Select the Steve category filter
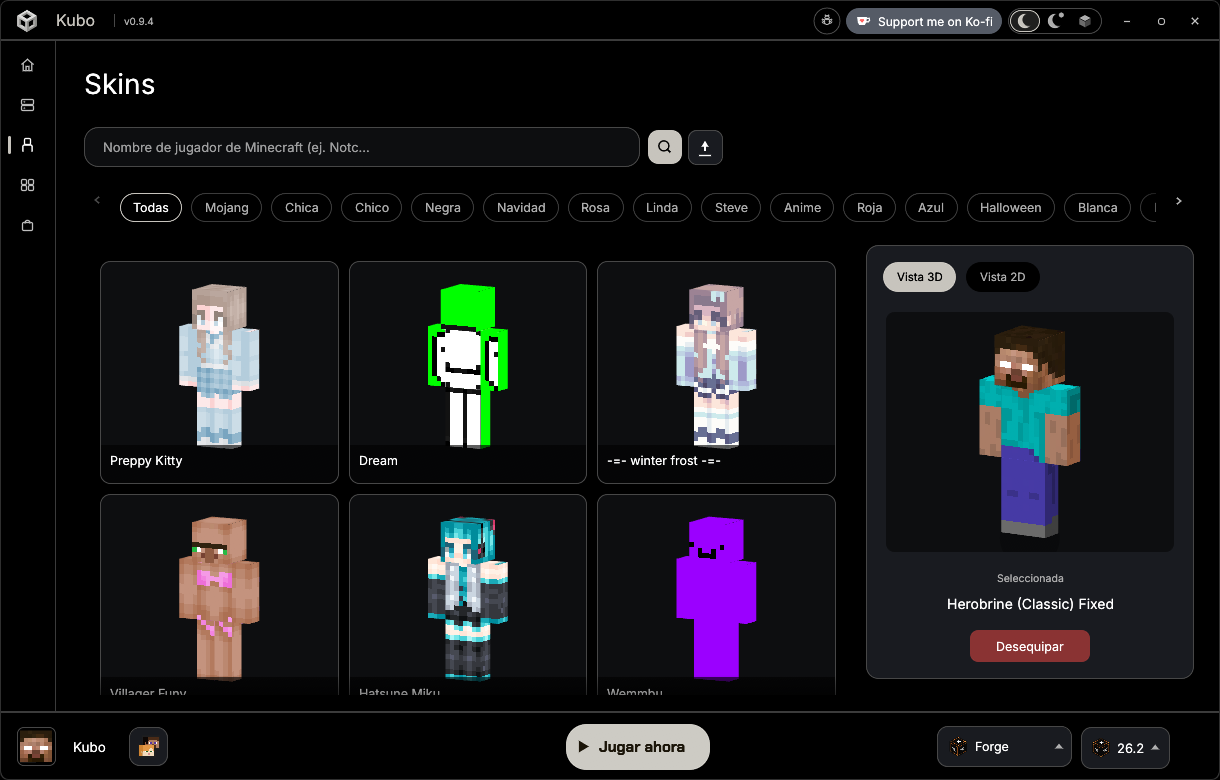This screenshot has width=1220, height=780. (731, 208)
